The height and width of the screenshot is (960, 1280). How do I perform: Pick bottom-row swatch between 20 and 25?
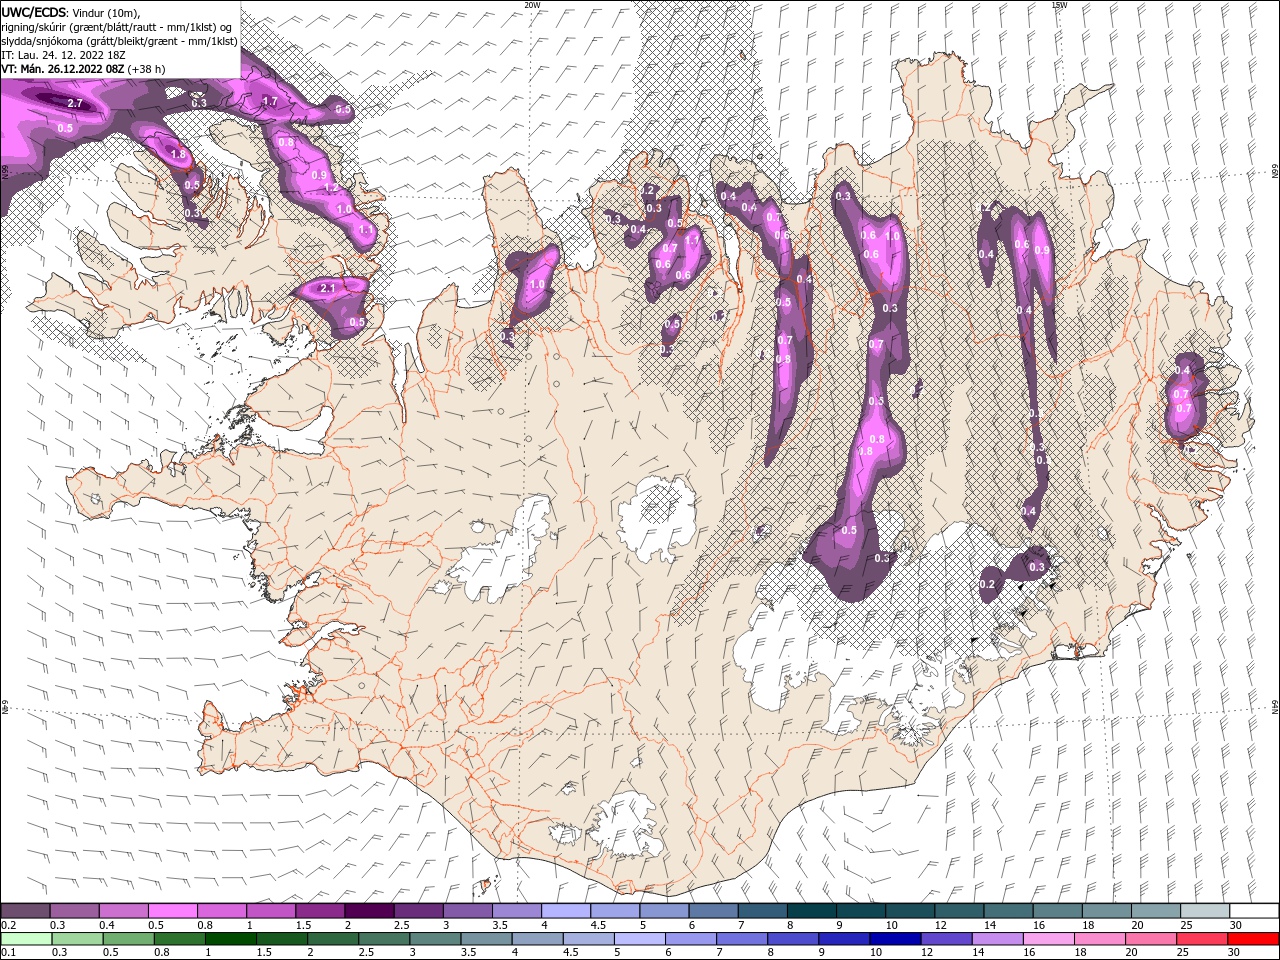(1151, 939)
